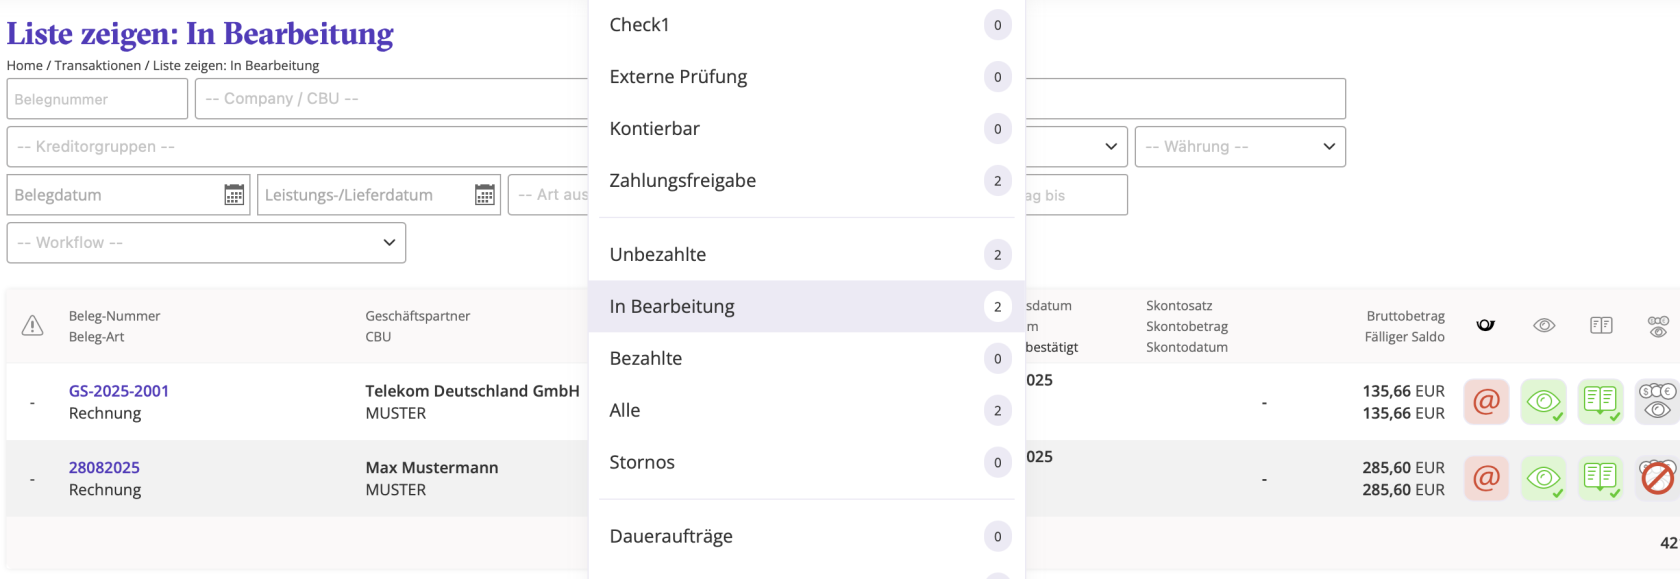Select Zahlungsfreigabe in the list menu
This screenshot has width=1680, height=579.
coord(683,181)
